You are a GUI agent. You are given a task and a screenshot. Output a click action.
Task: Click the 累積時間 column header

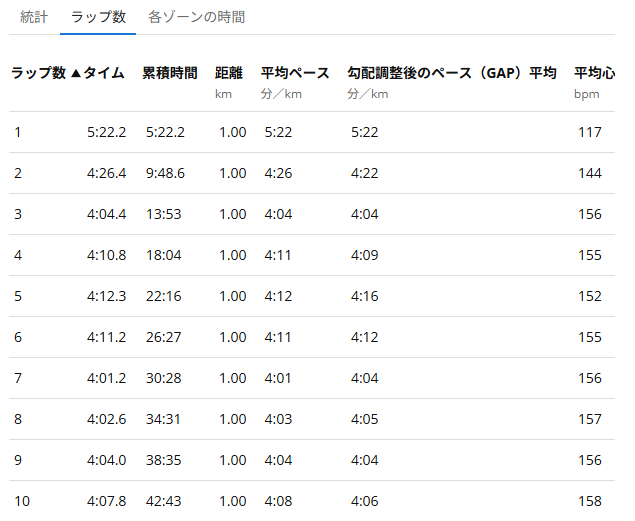(x=169, y=74)
